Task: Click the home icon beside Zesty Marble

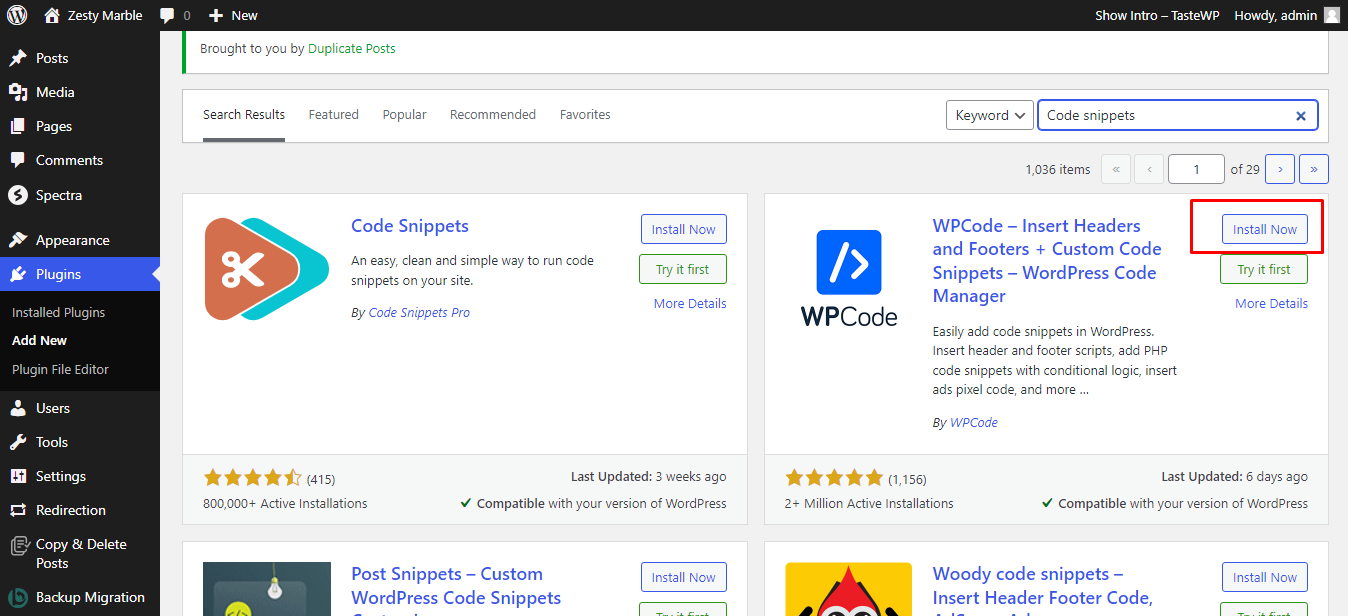Action: [52, 15]
